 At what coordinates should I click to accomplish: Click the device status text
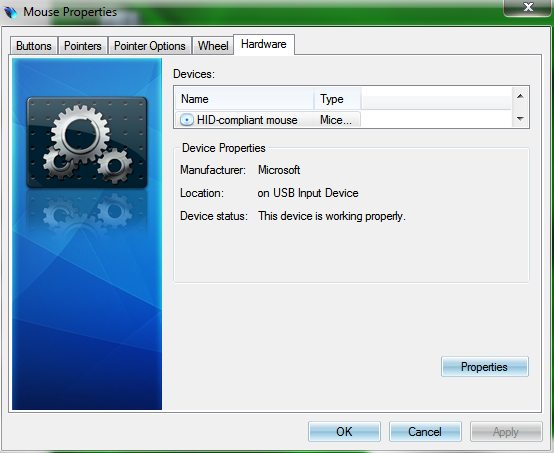(332, 216)
